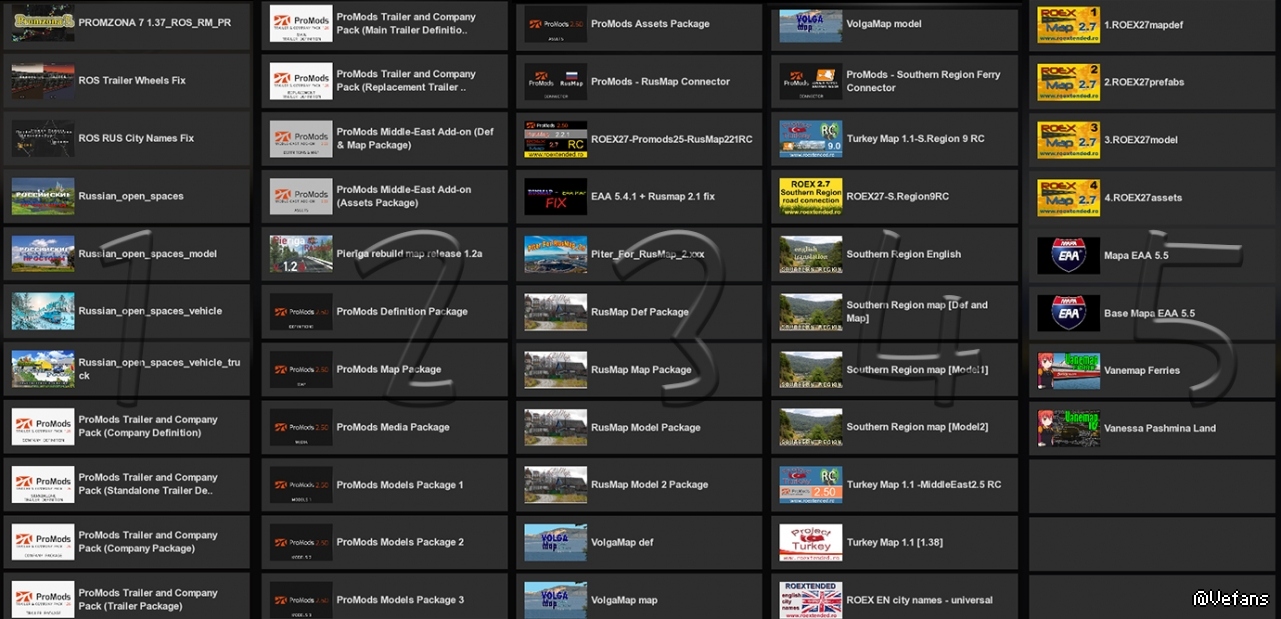Click 'Pack (Replacement Trailer ..' text
1281x619 pixels.
tap(401, 88)
